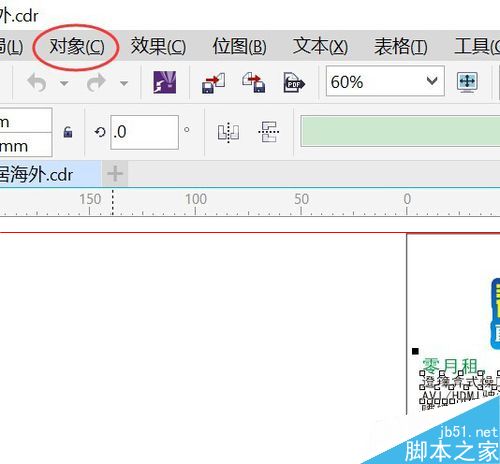
Task: Open the 效果(C) menu
Action: pos(158,46)
